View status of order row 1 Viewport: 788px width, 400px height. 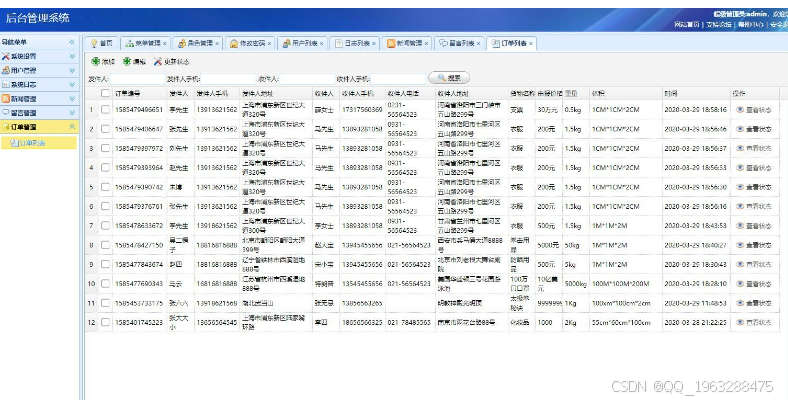753,110
